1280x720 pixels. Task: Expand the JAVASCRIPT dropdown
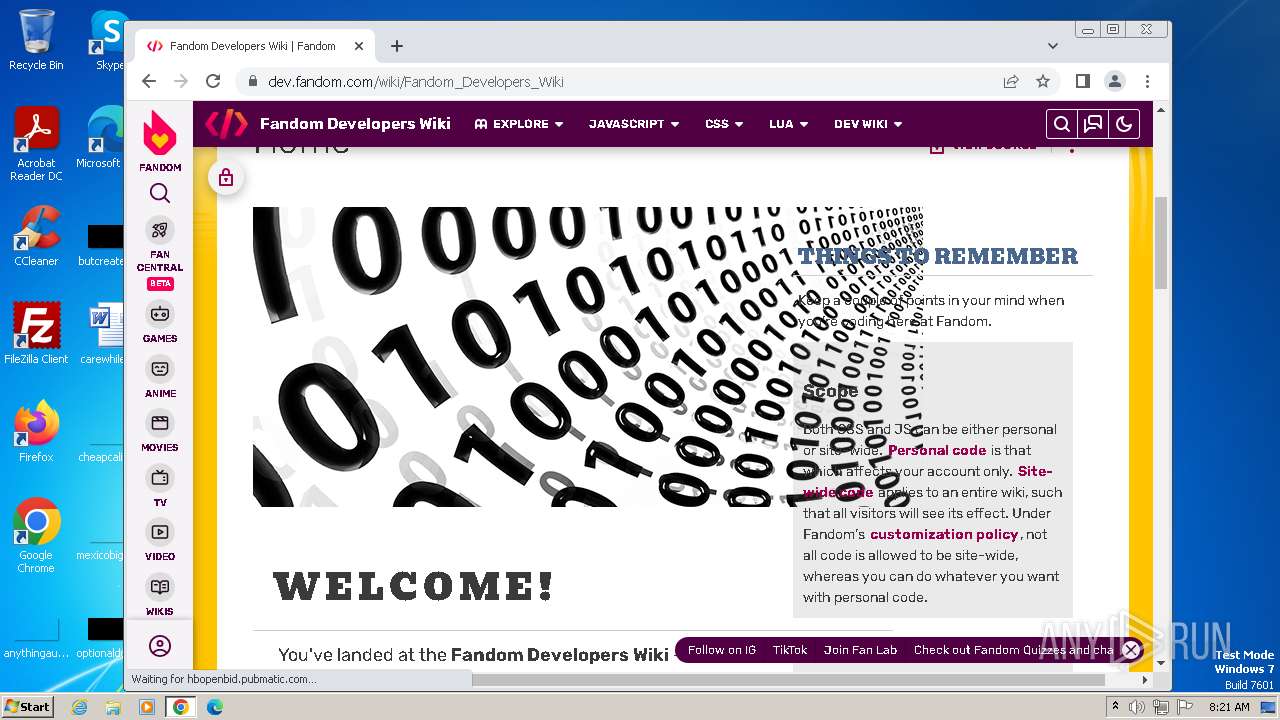[x=634, y=124]
